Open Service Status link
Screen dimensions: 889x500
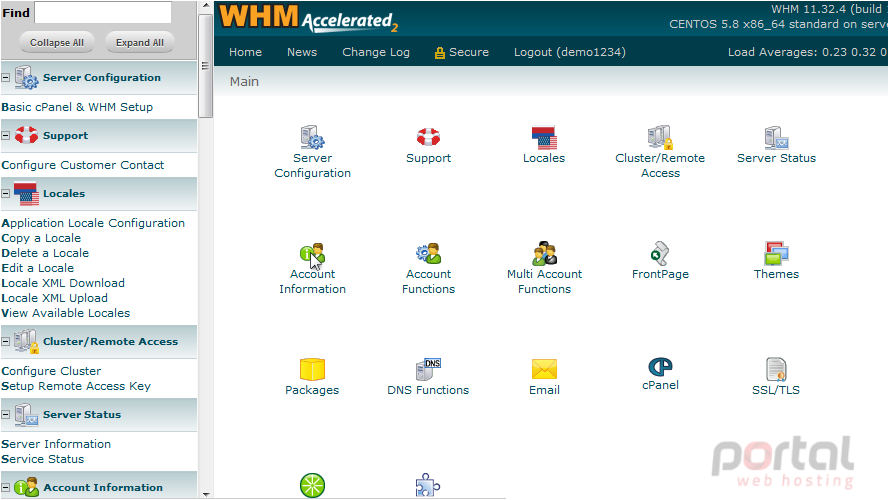(x=43, y=459)
